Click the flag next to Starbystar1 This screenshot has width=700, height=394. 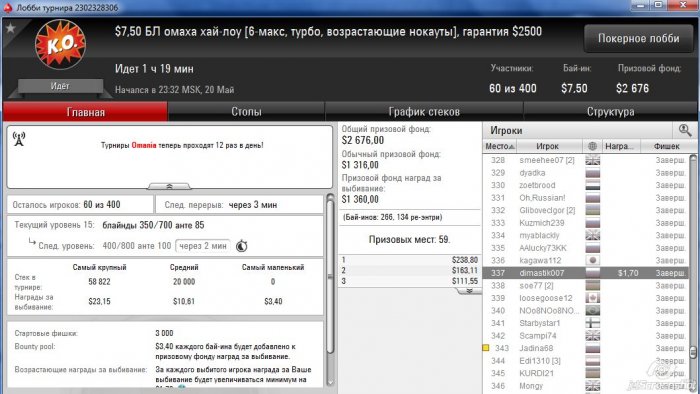592,323
